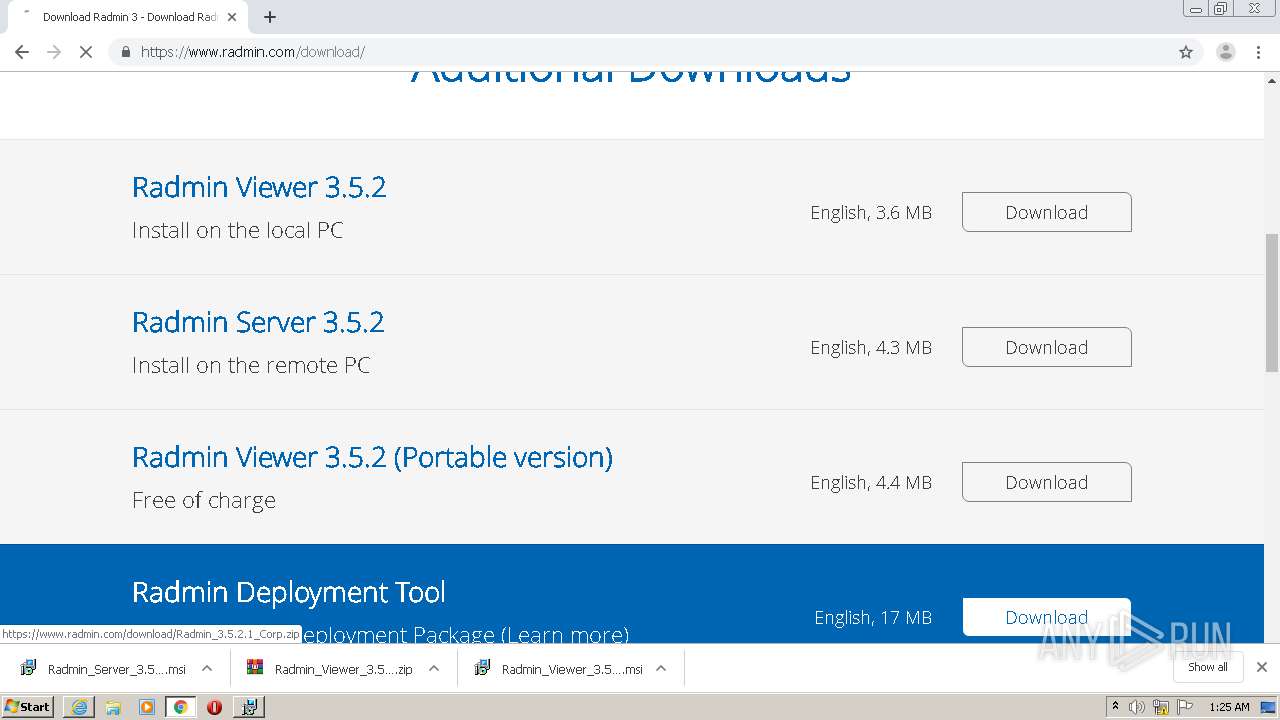
Task: View site security lock info
Action: (x=125, y=52)
